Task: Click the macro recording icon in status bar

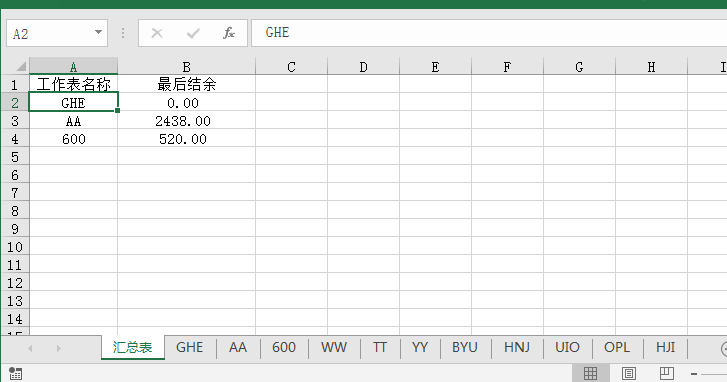Action: pyautogui.click(x=15, y=374)
